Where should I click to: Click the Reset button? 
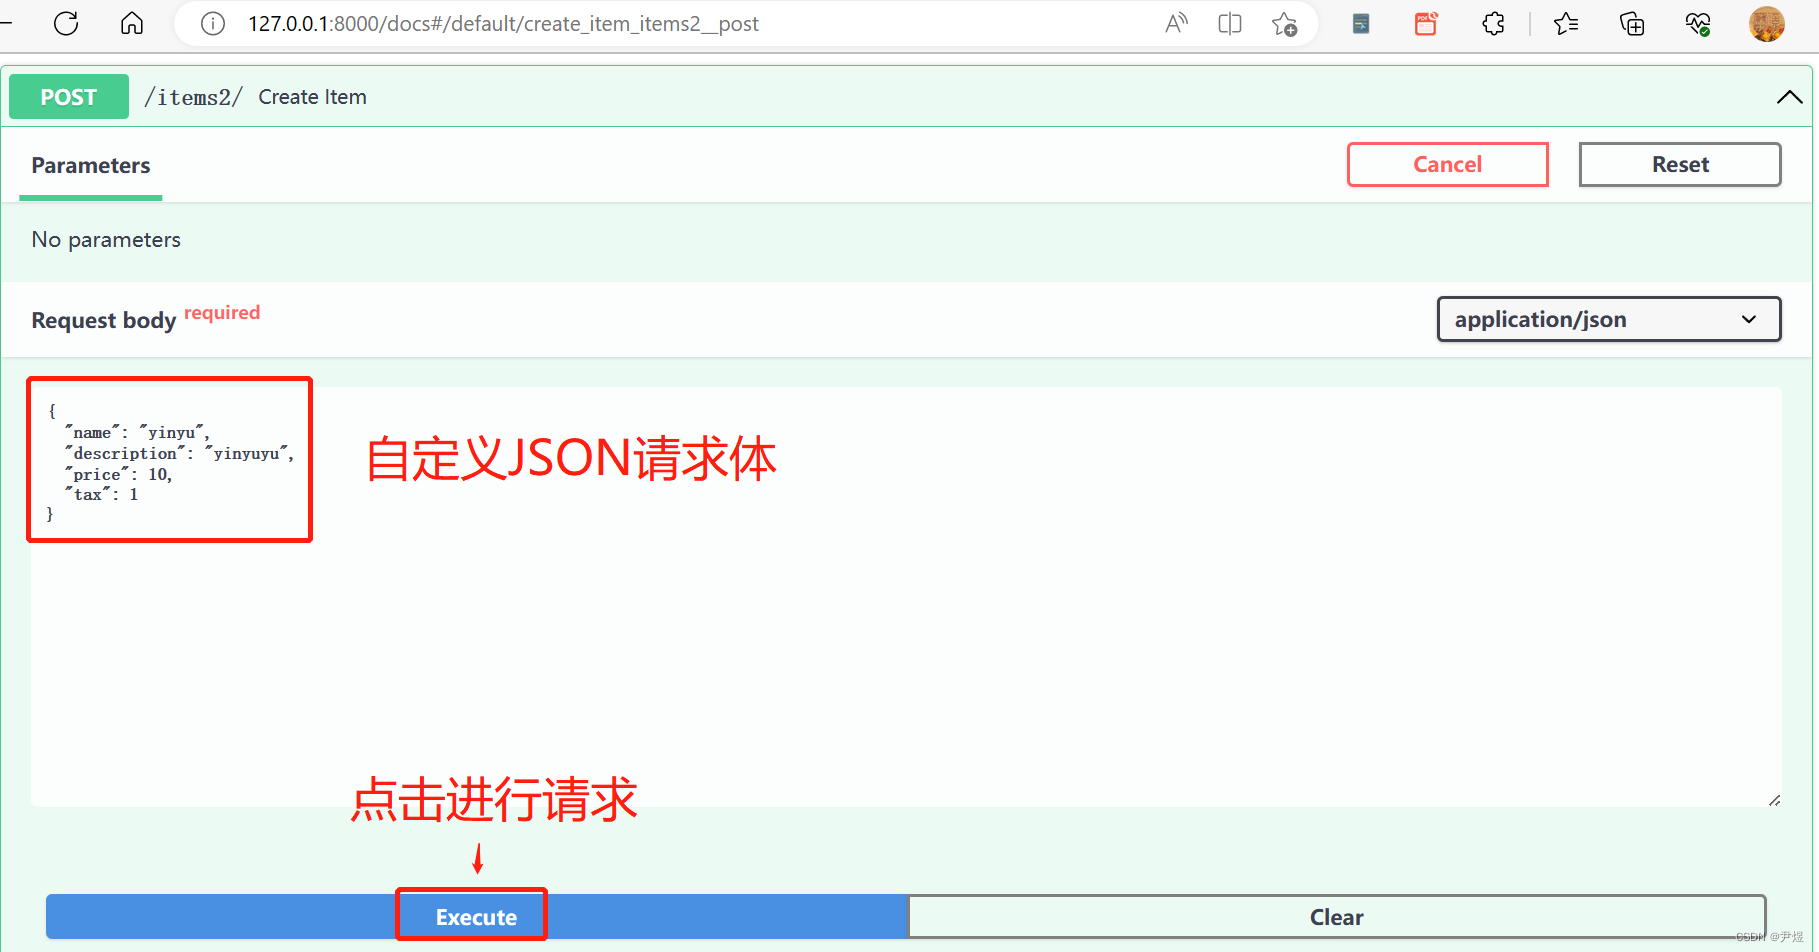[1679, 164]
